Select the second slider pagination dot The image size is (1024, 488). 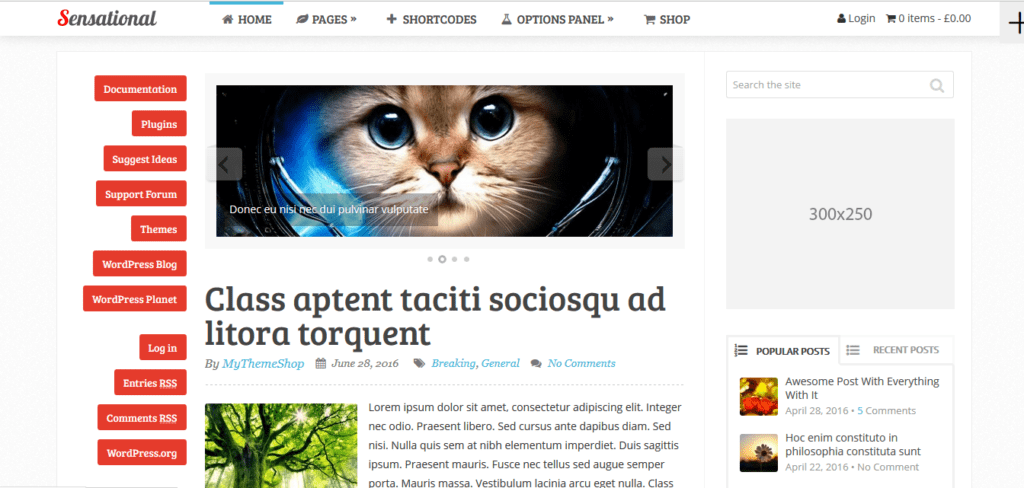pyautogui.click(x=442, y=259)
